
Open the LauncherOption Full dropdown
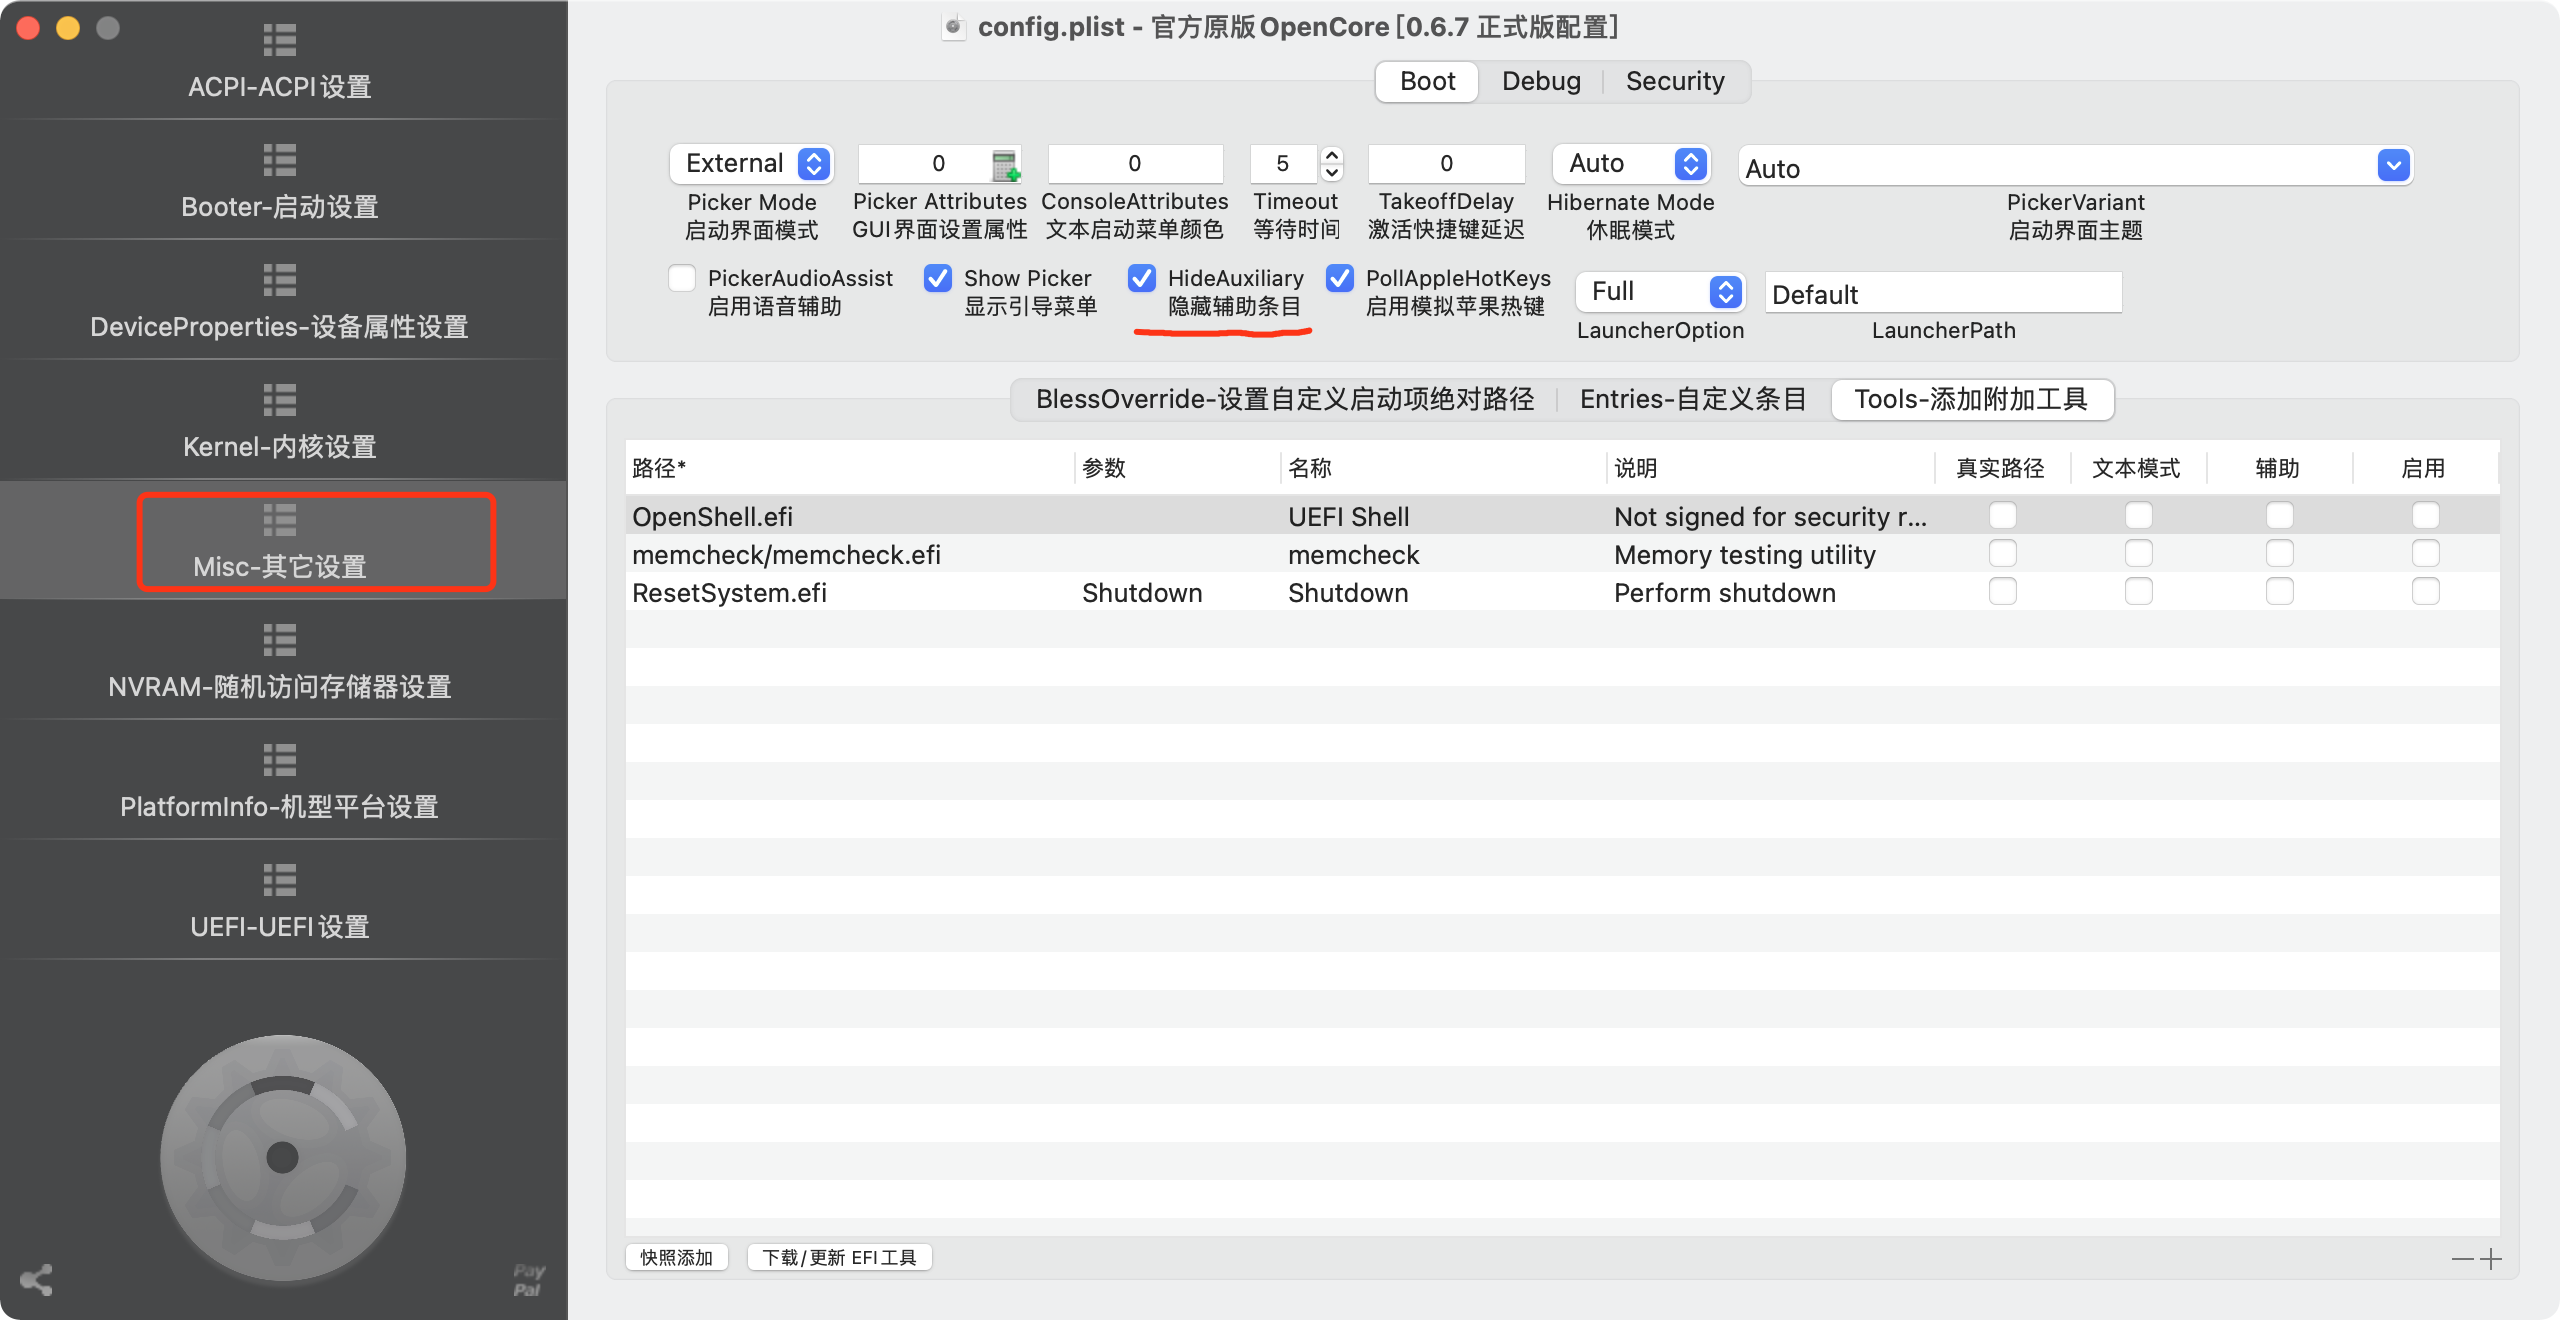pyautogui.click(x=1660, y=291)
